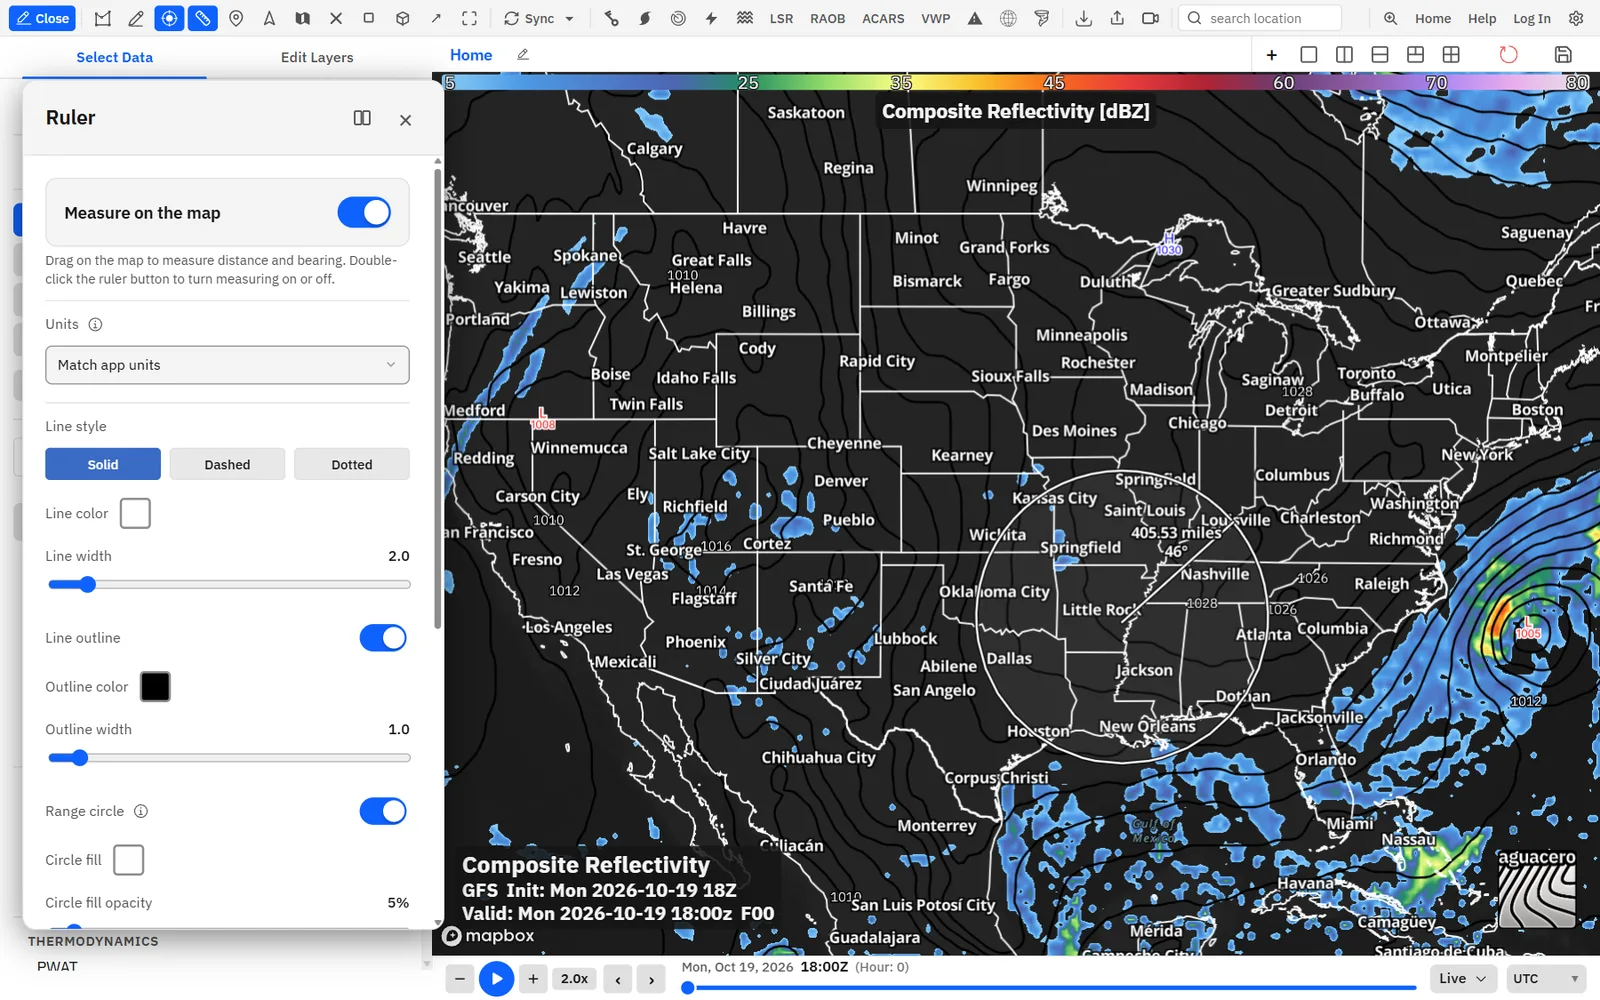Turn off Measure on the map
This screenshot has width=1600, height=1000.
364,212
